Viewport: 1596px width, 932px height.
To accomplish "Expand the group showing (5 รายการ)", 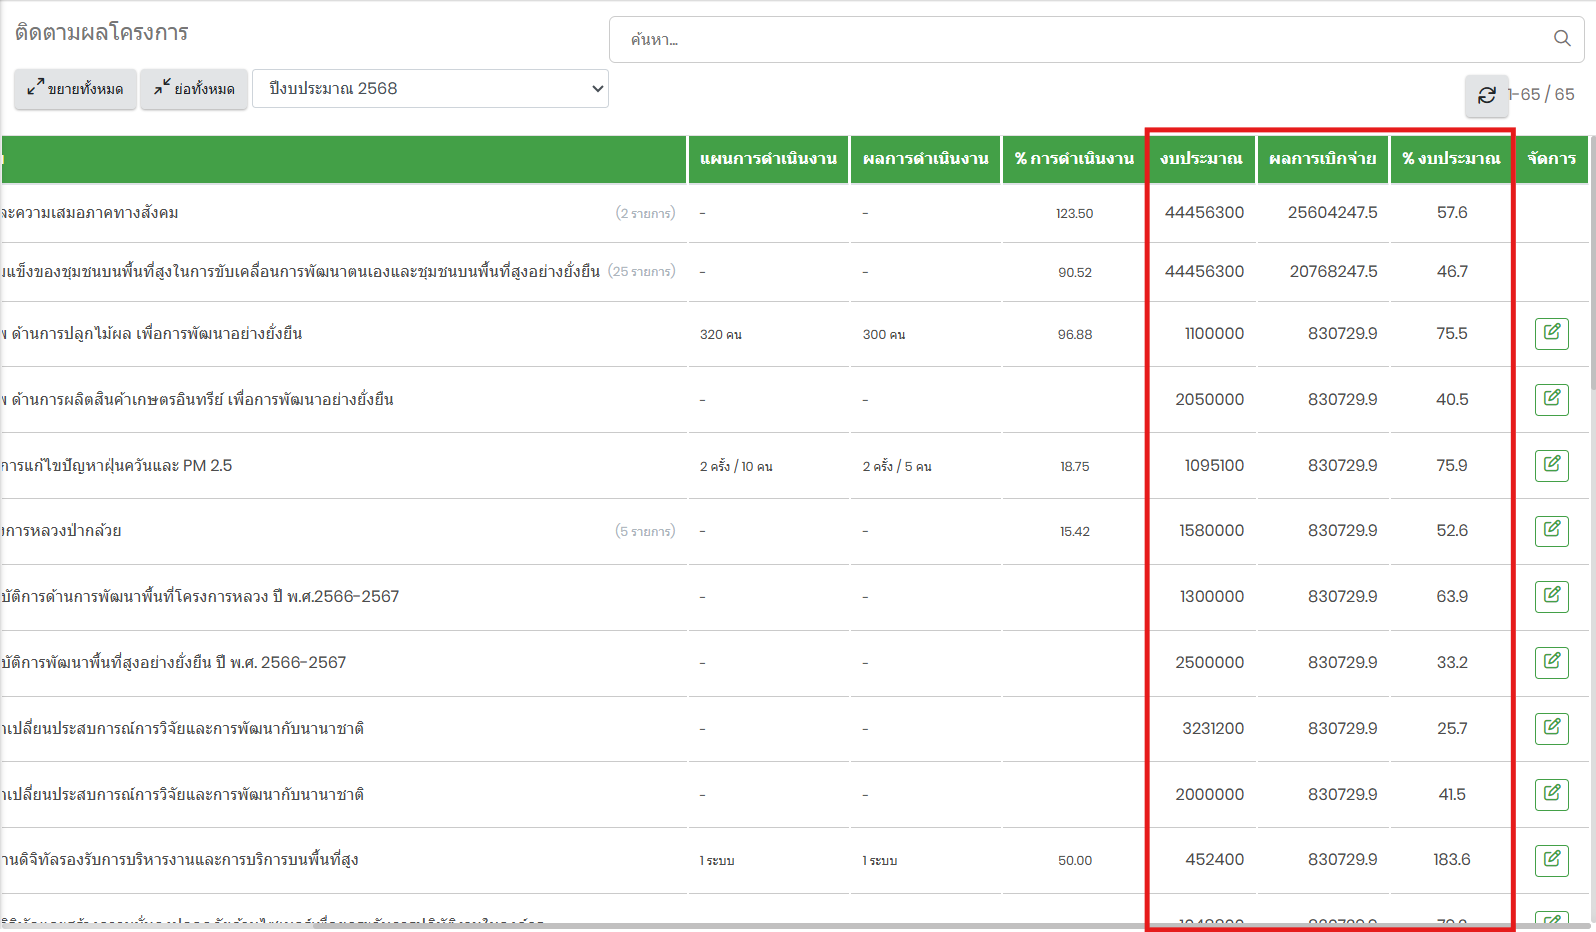I will [645, 531].
